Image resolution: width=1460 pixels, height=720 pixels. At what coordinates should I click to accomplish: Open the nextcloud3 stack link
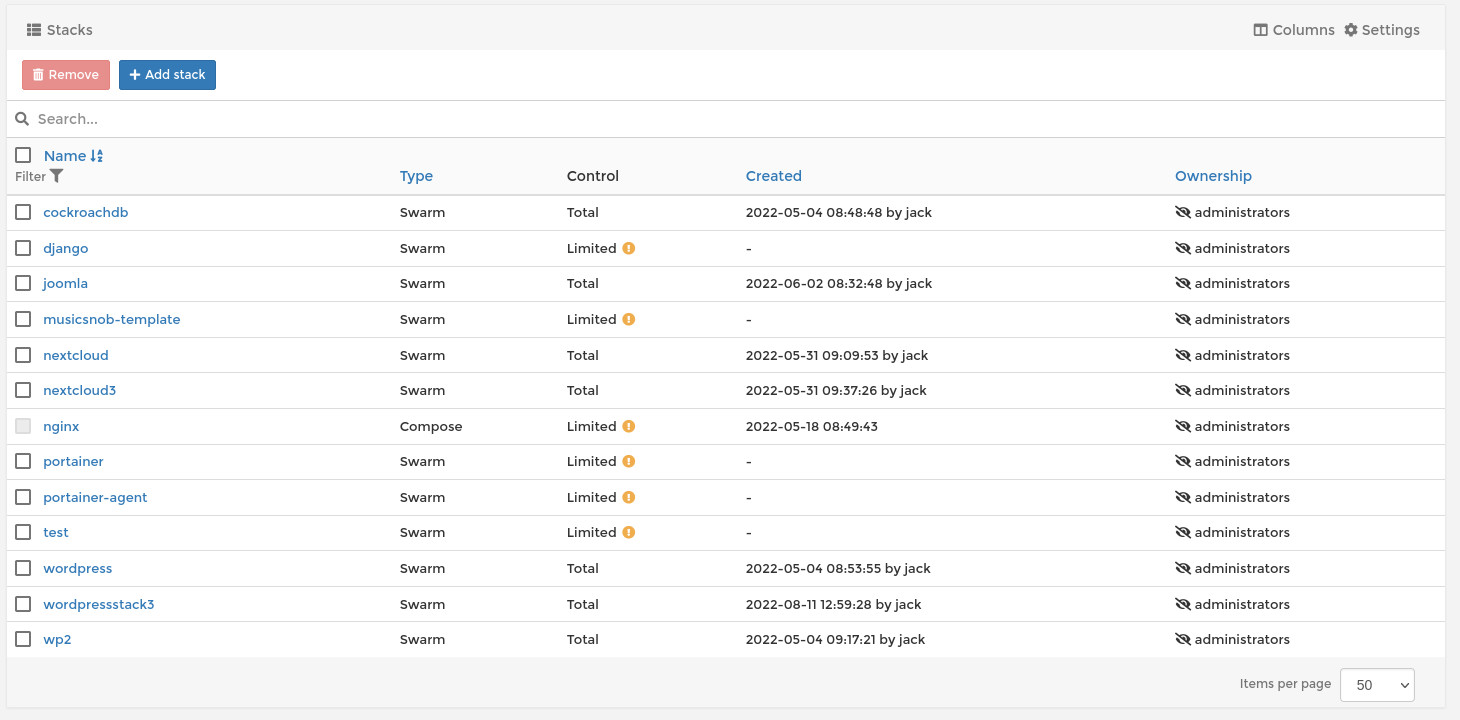pyautogui.click(x=79, y=391)
